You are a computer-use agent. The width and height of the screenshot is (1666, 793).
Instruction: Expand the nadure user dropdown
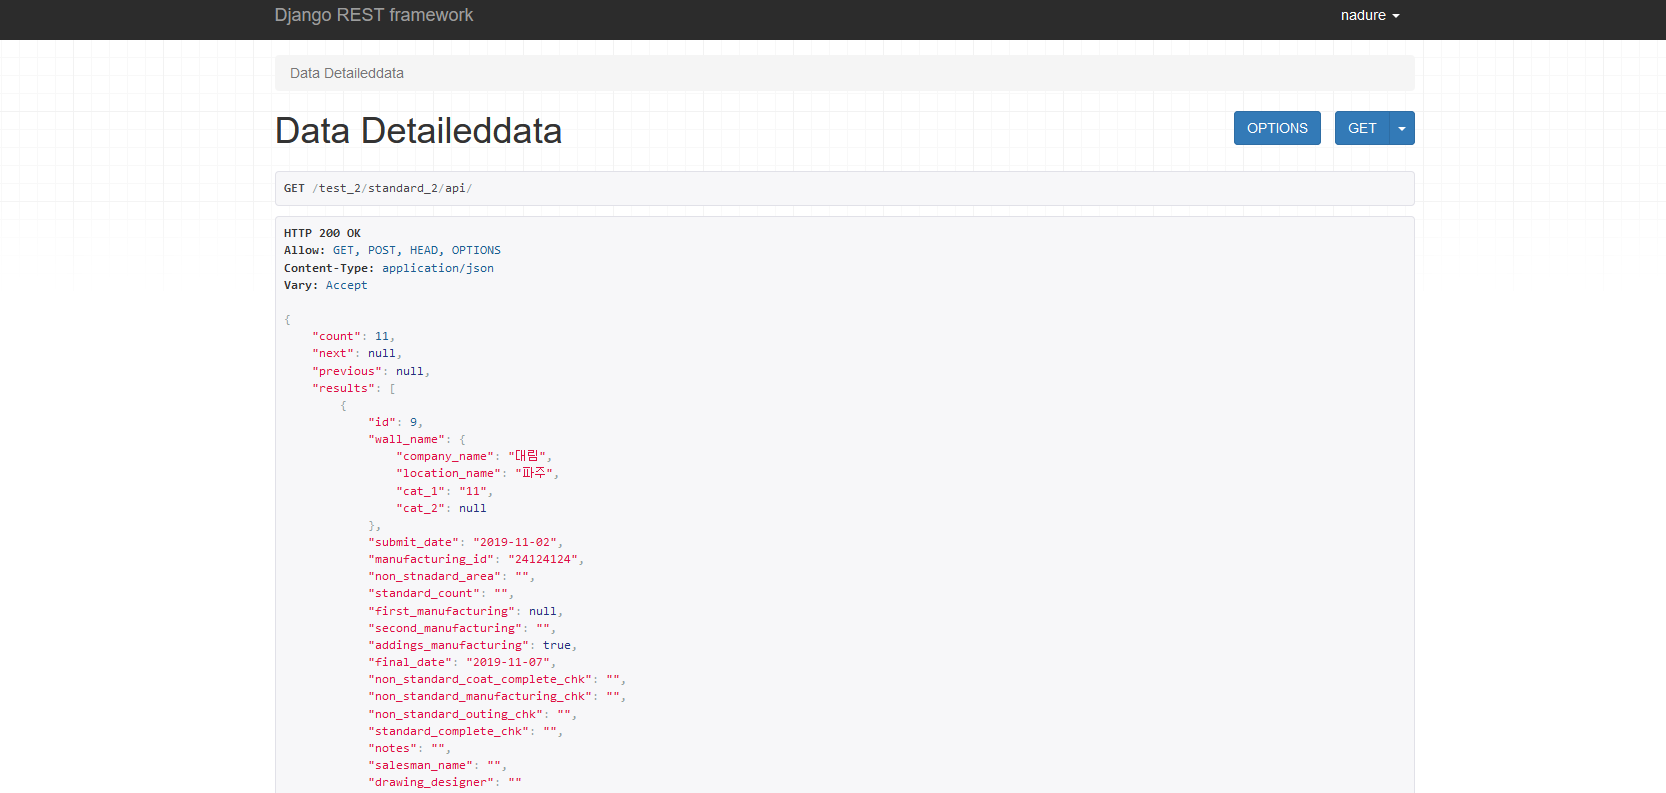pos(1370,15)
